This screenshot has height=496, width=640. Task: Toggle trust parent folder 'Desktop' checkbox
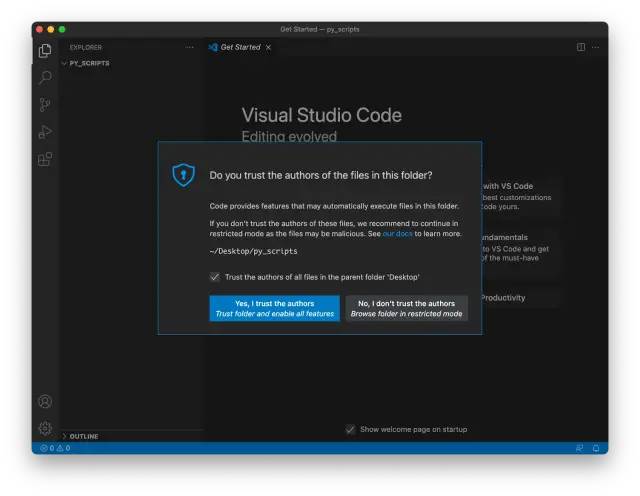(x=215, y=277)
